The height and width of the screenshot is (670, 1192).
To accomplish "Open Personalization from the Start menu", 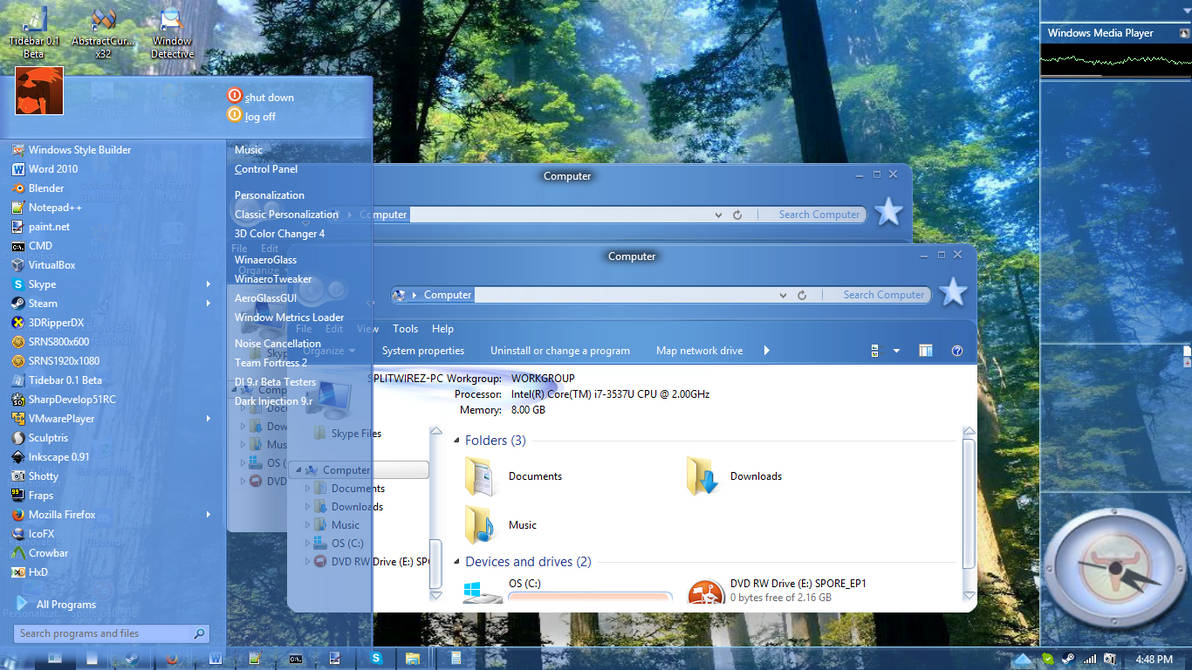I will click(x=269, y=195).
